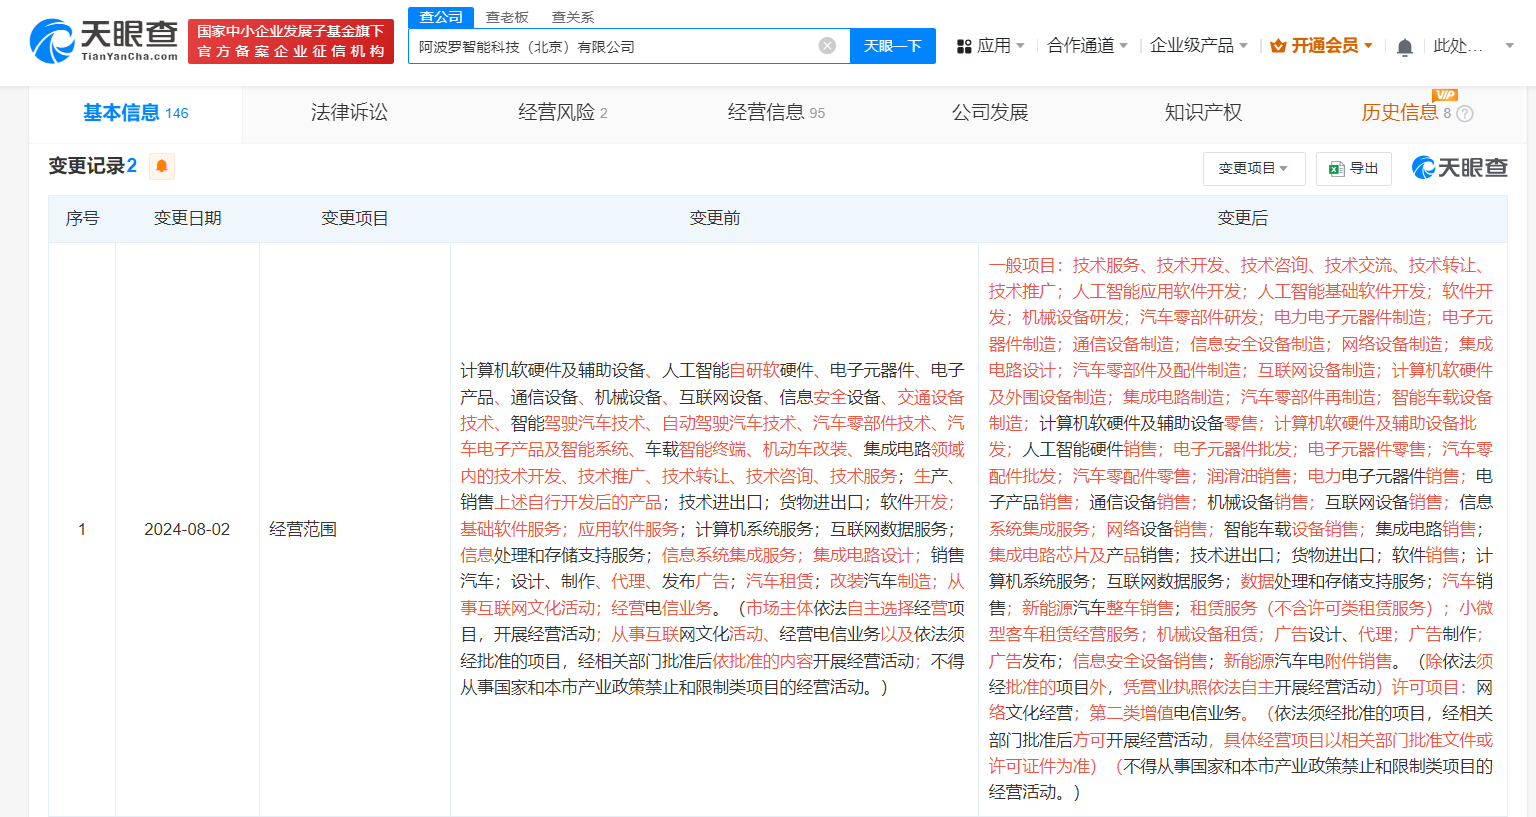Open the notification bell in top bar
This screenshot has height=817, width=1536.
[1404, 43]
